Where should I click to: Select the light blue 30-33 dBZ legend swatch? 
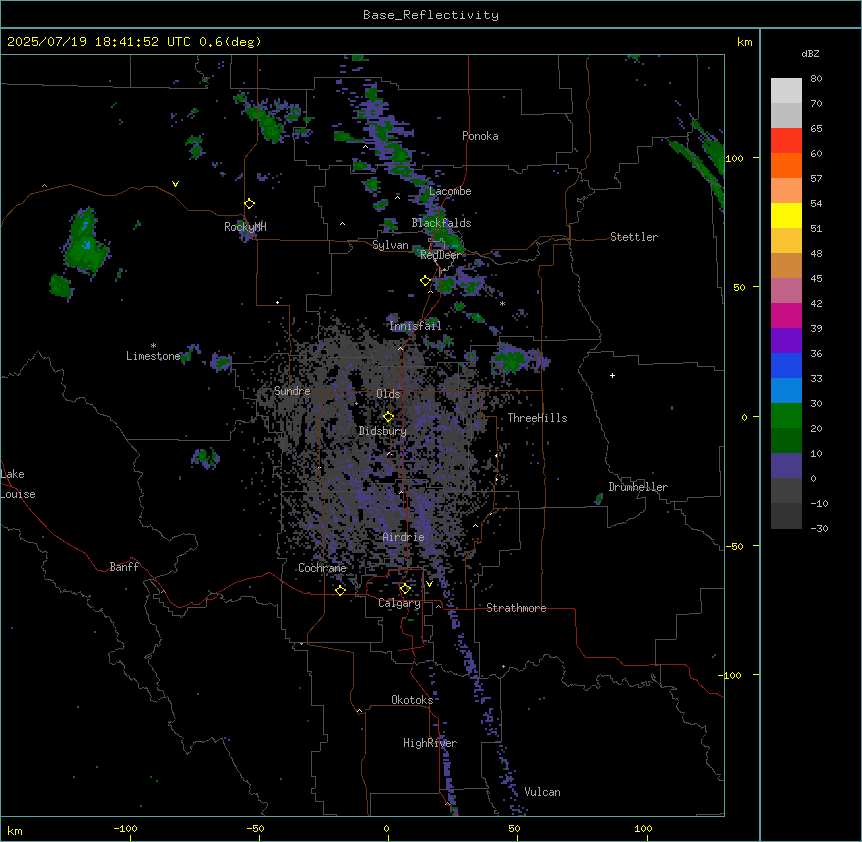786,390
